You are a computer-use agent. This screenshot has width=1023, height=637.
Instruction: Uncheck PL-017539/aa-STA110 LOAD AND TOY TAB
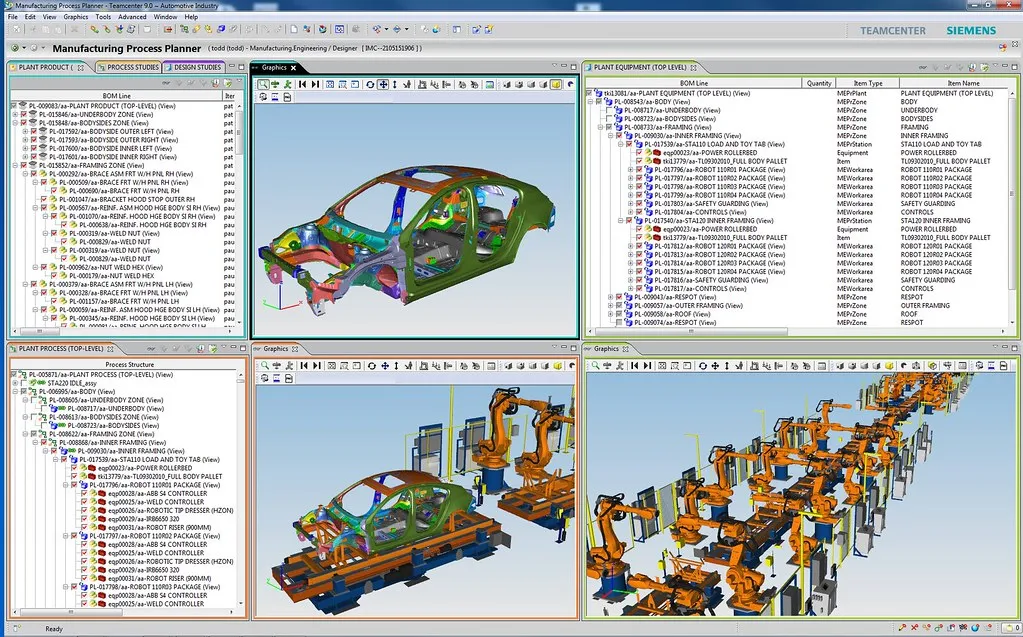[x=630, y=144]
